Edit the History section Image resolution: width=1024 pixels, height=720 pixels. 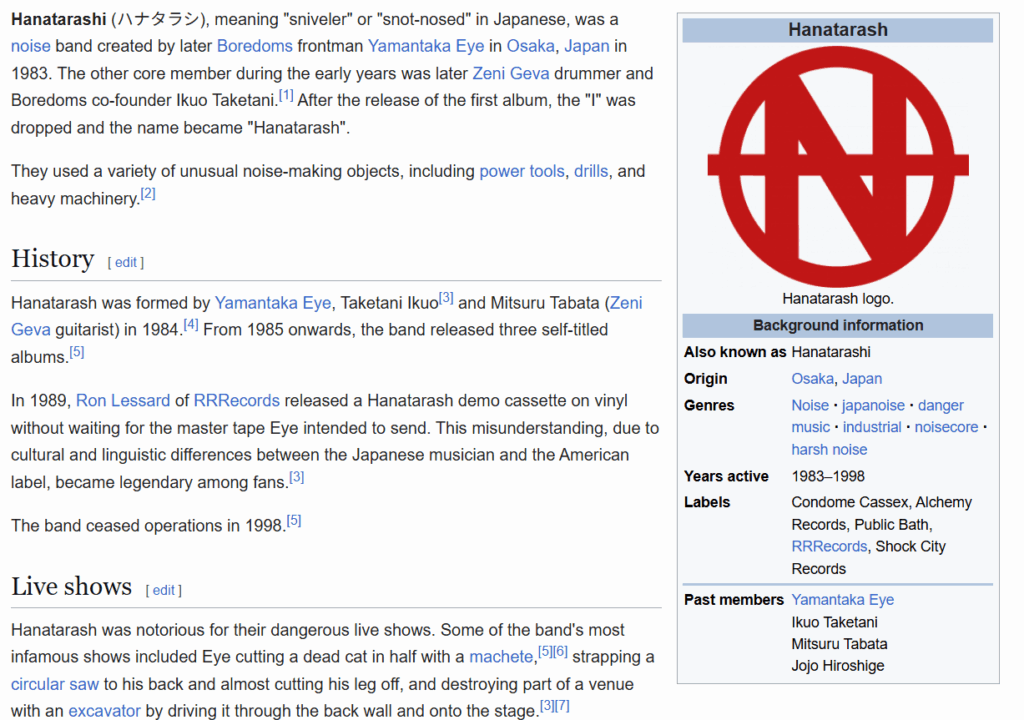tap(126, 262)
